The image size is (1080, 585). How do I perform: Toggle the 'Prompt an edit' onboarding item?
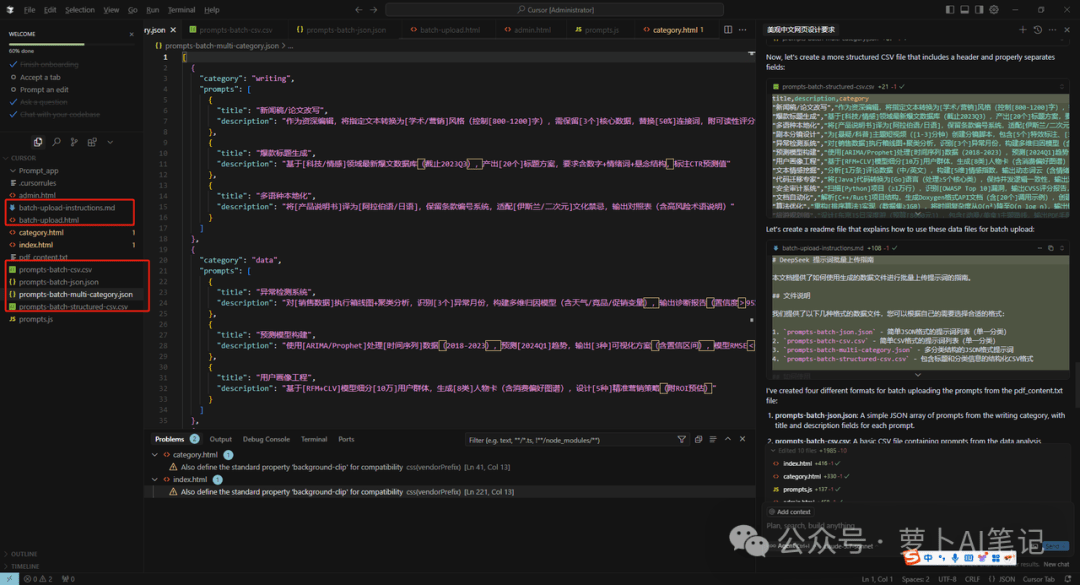(44, 90)
